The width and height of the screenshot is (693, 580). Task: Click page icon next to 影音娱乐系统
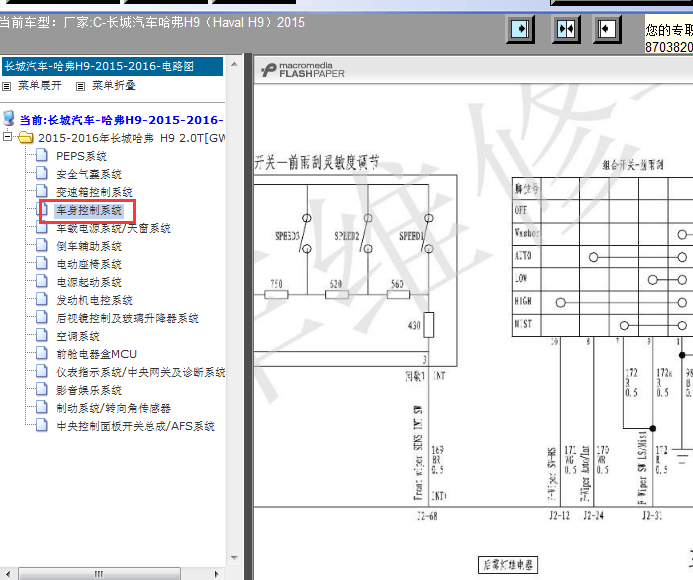(x=42, y=390)
